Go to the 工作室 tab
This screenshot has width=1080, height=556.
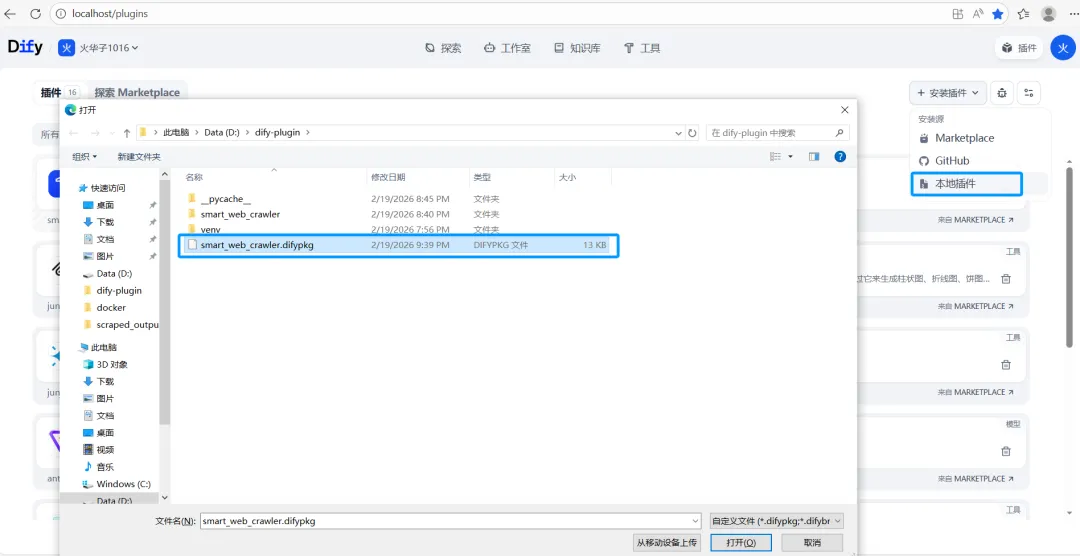point(507,48)
